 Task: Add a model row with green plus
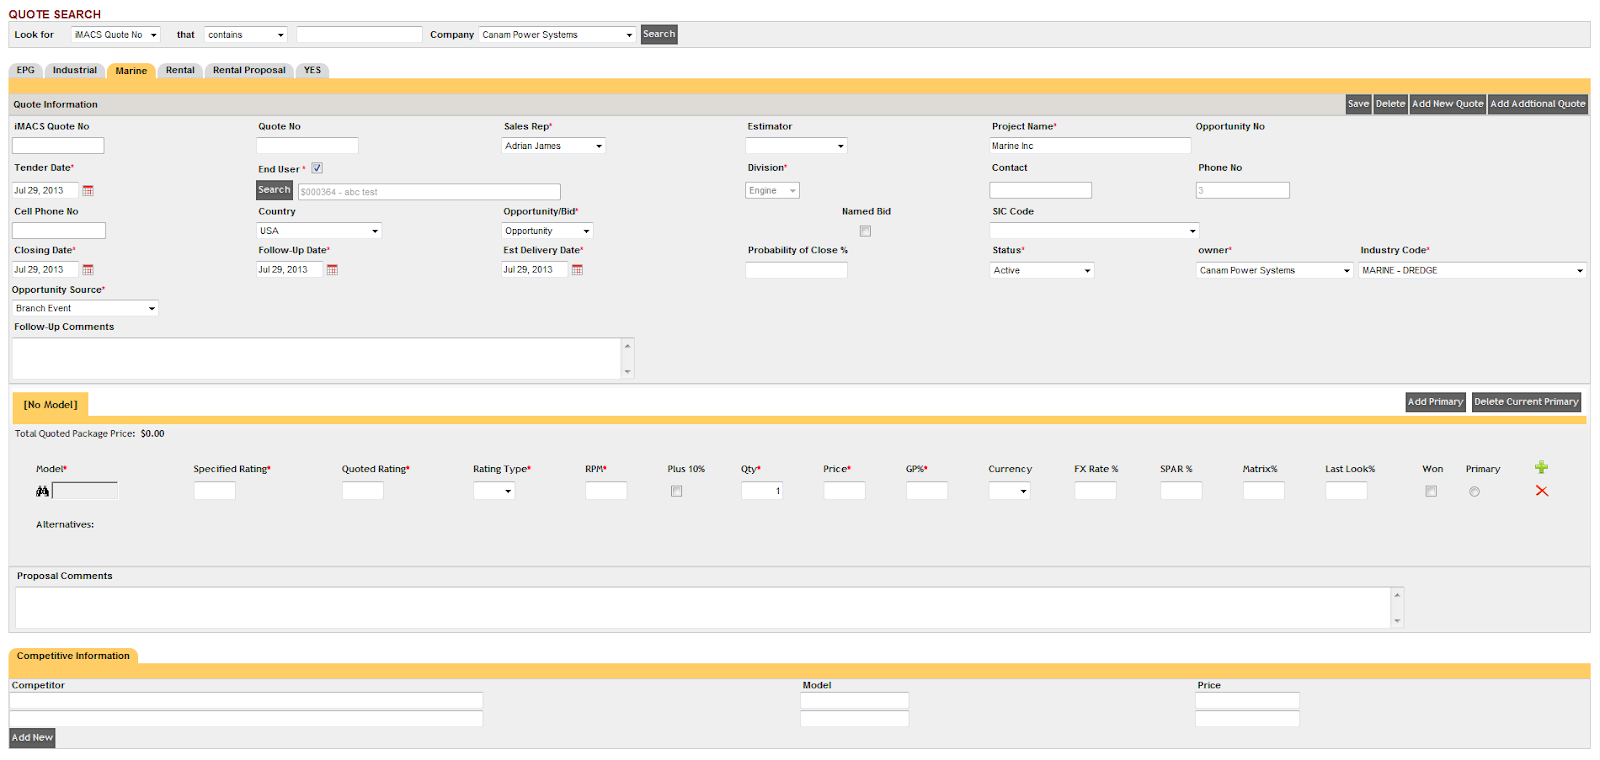pyautogui.click(x=1541, y=467)
